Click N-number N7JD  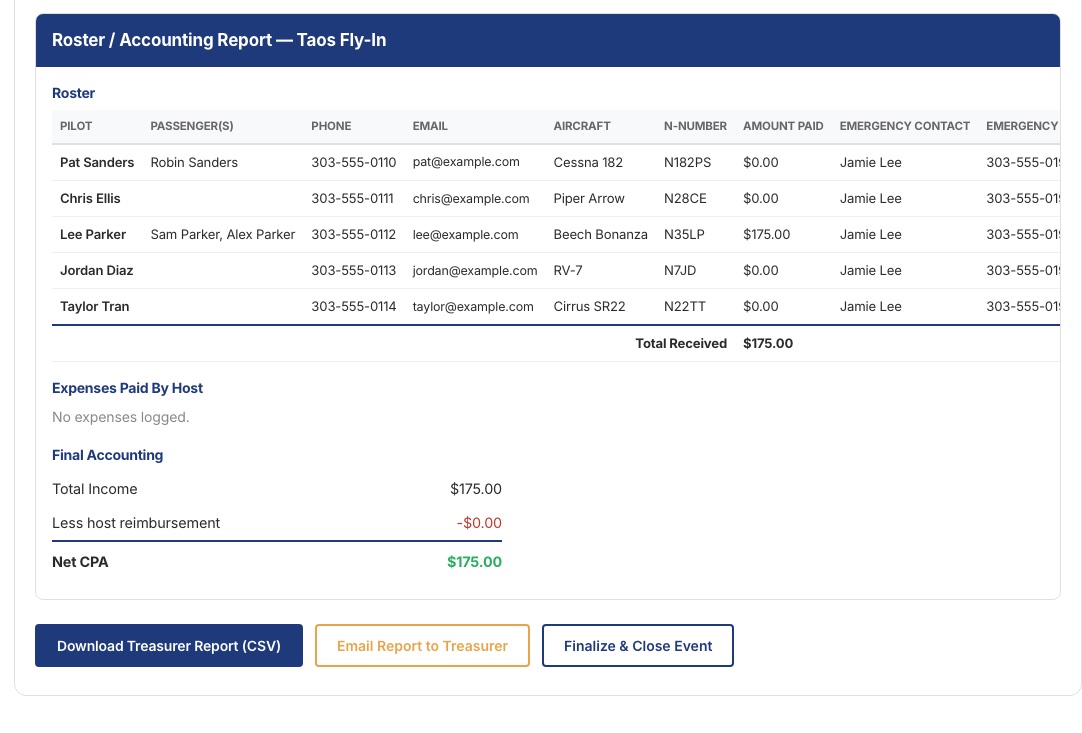[680, 270]
